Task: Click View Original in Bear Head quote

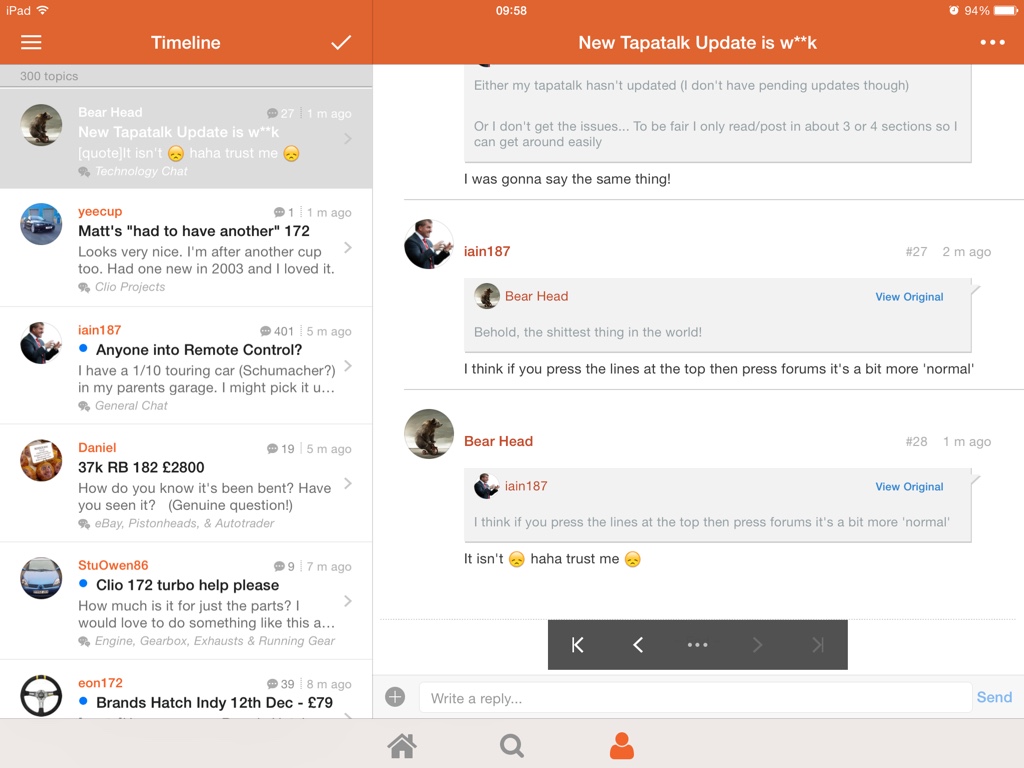Action: 909,297
